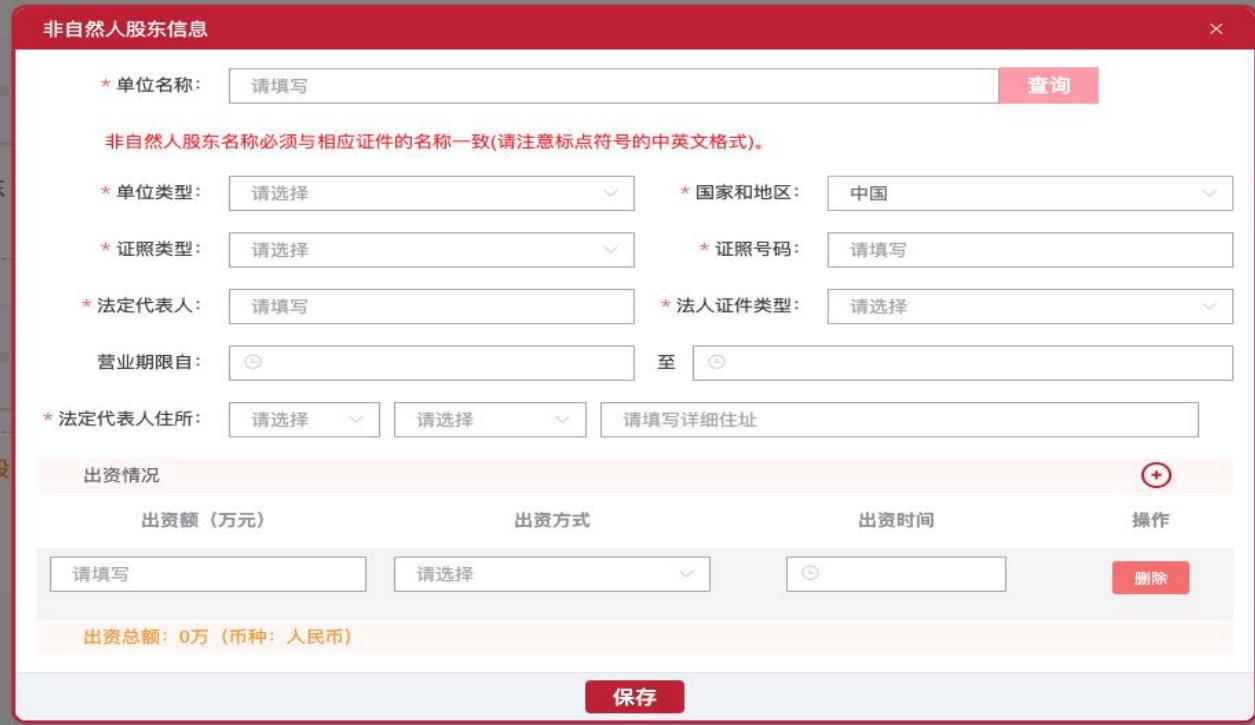Screen dimensions: 1255x725
Task: Open the 出资方式 dropdown
Action: (x=552, y=575)
